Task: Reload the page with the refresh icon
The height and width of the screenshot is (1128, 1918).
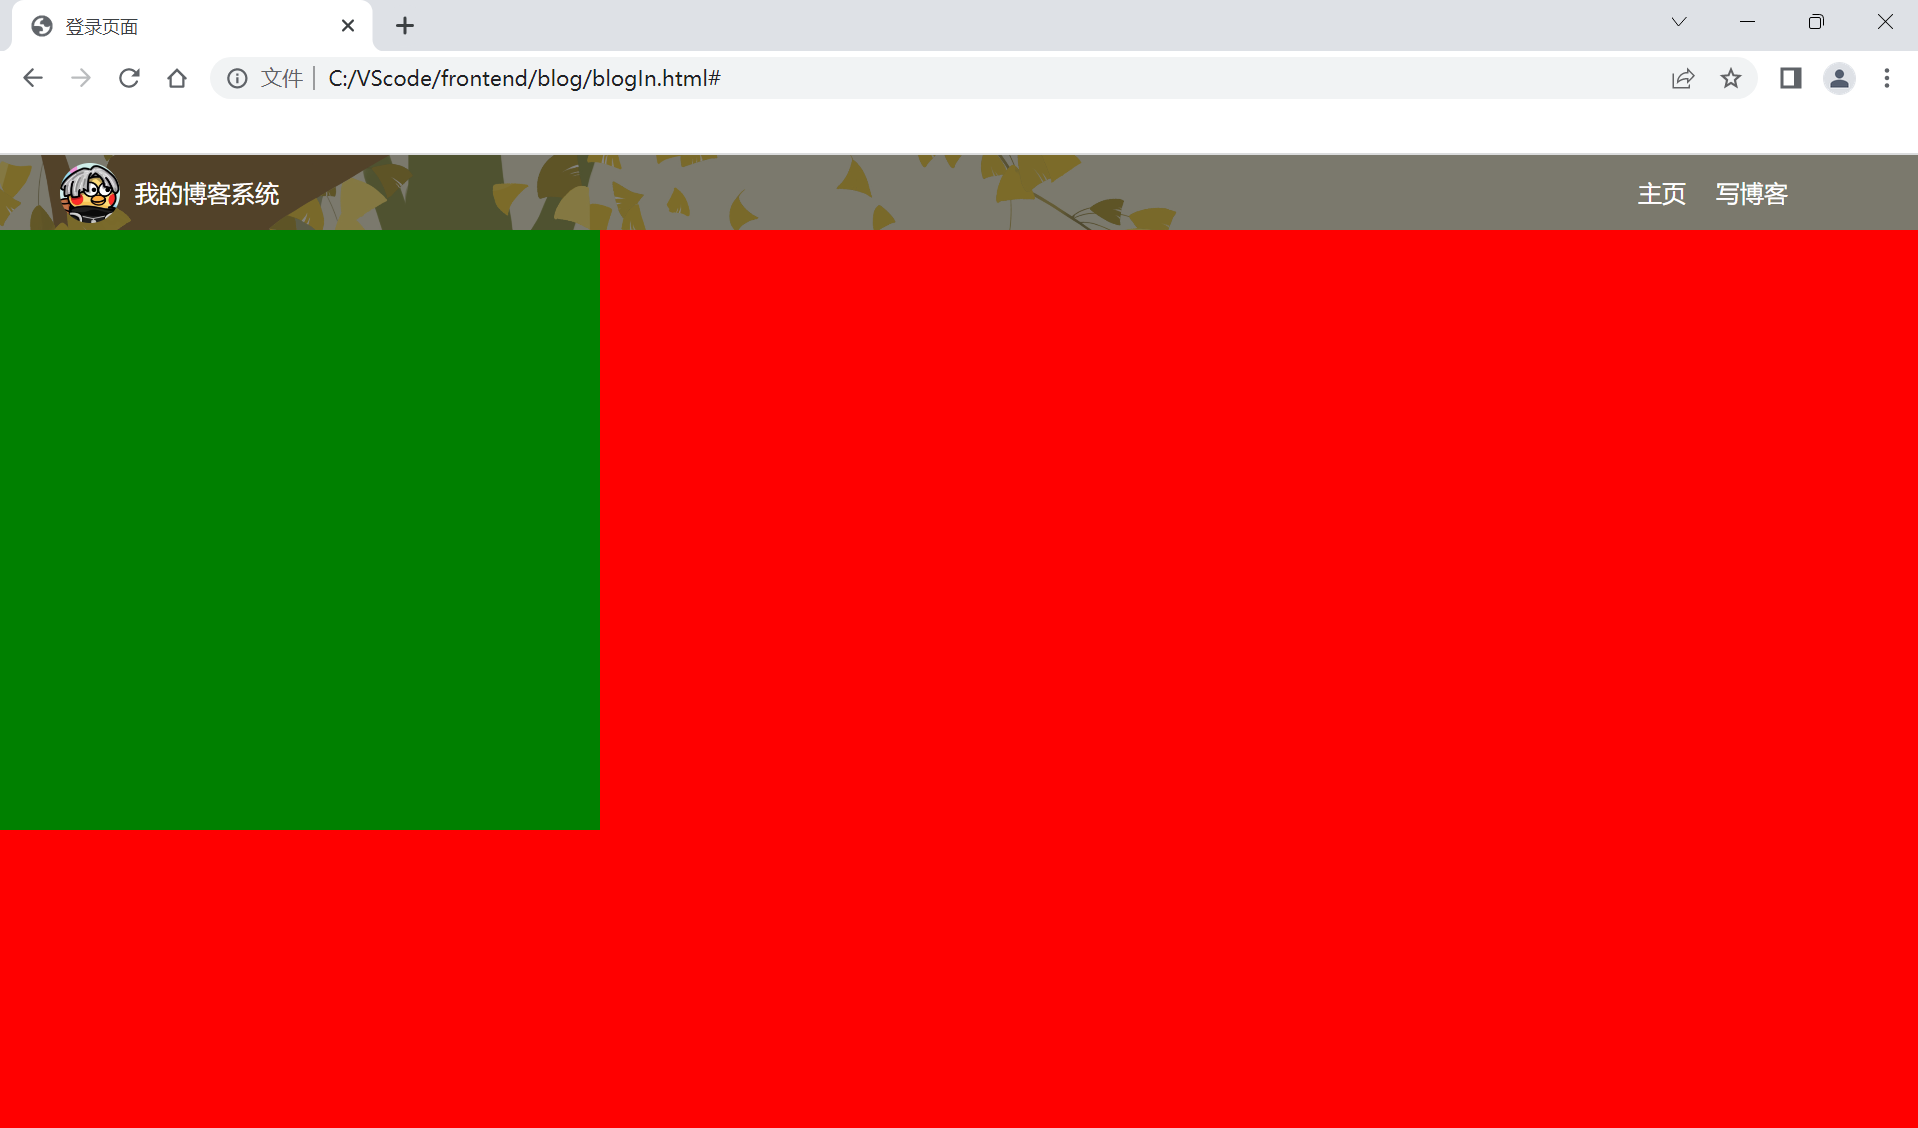Action: tap(129, 78)
